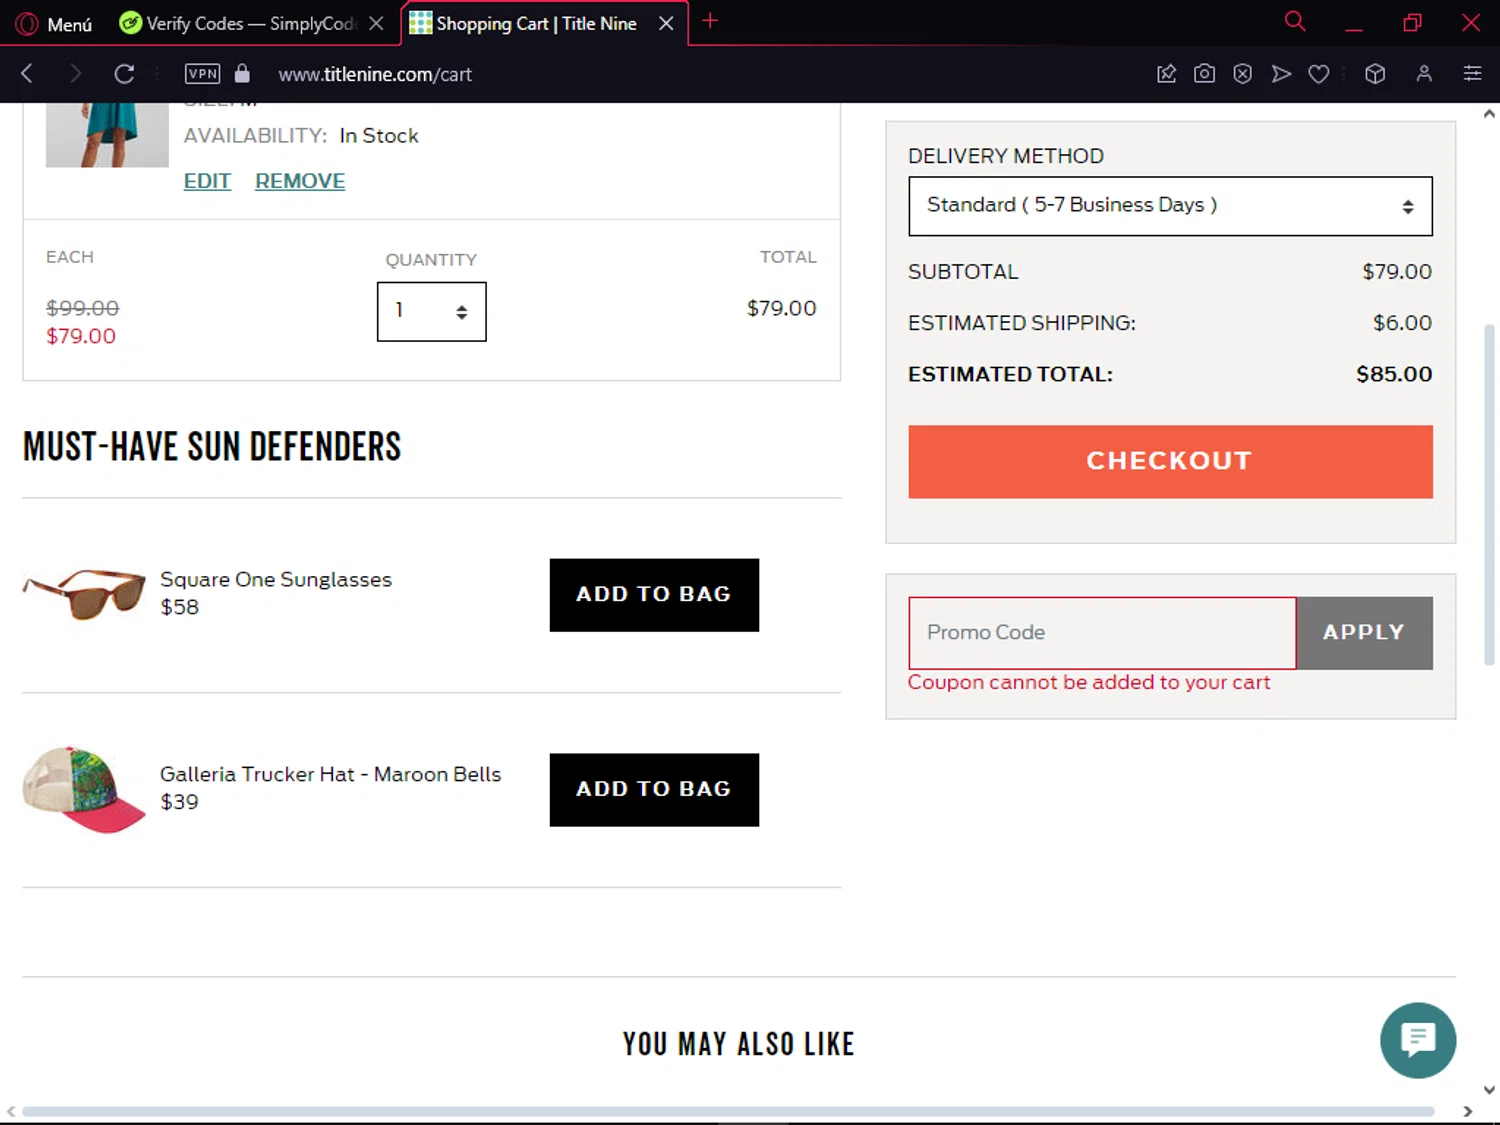Image resolution: width=1500 pixels, height=1125 pixels.
Task: Click the Estimated Total $85.00 value
Action: pos(1394,374)
